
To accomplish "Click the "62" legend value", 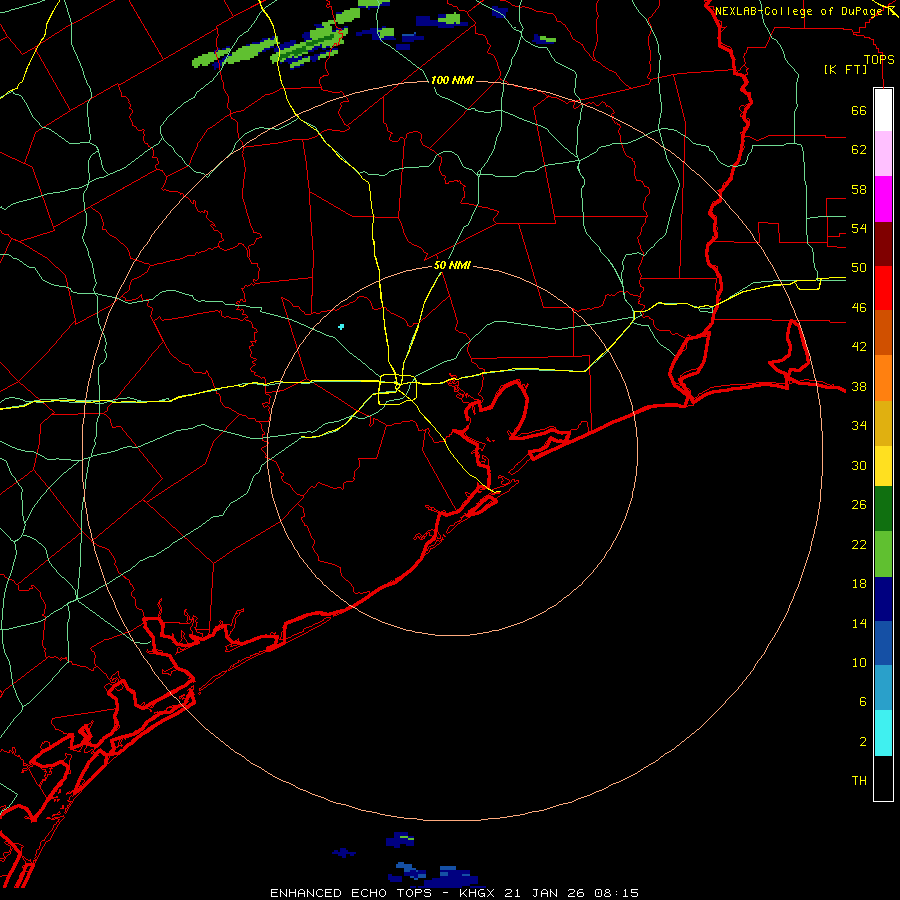I will 859,150.
